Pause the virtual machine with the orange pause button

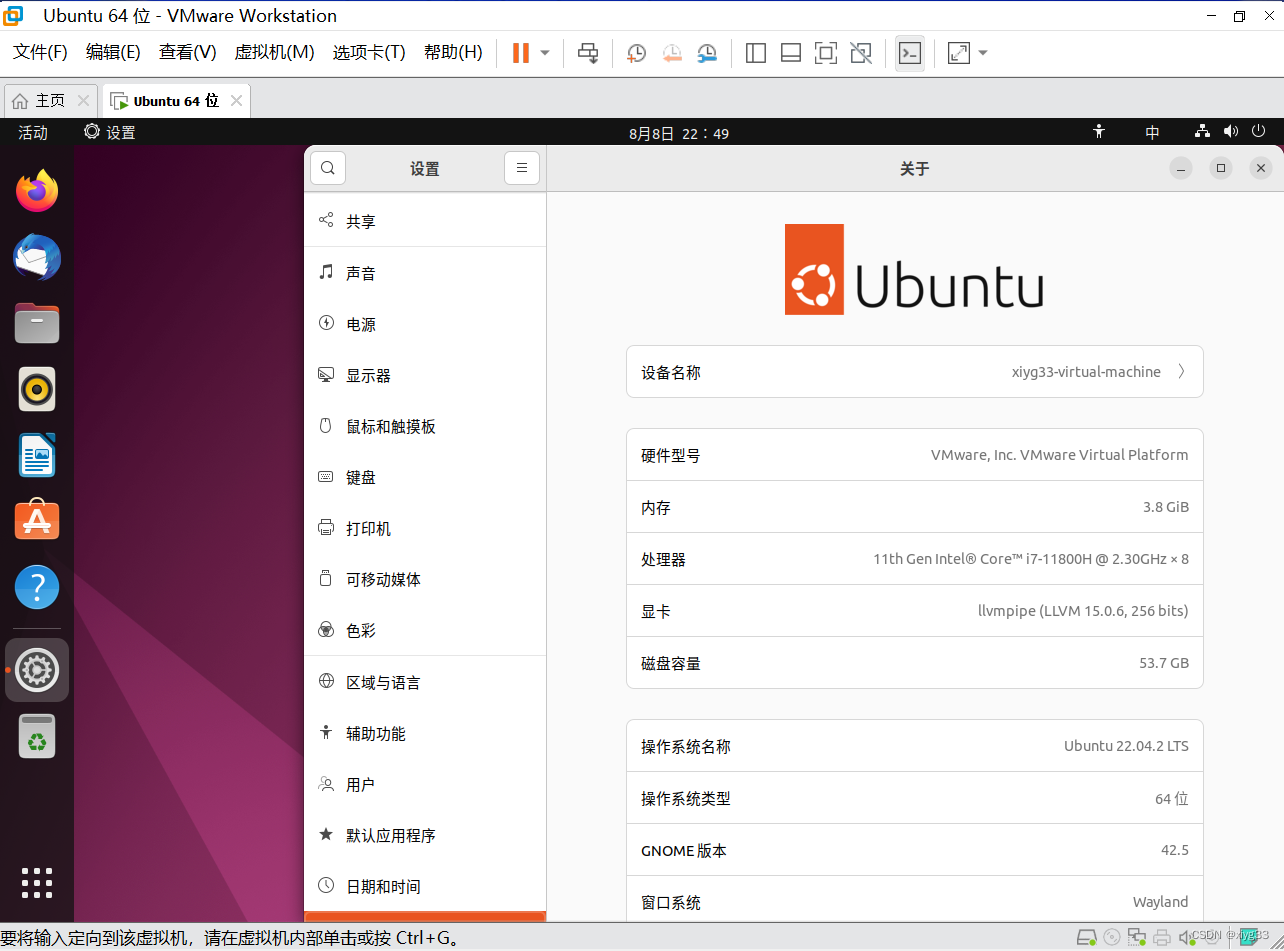[520, 53]
